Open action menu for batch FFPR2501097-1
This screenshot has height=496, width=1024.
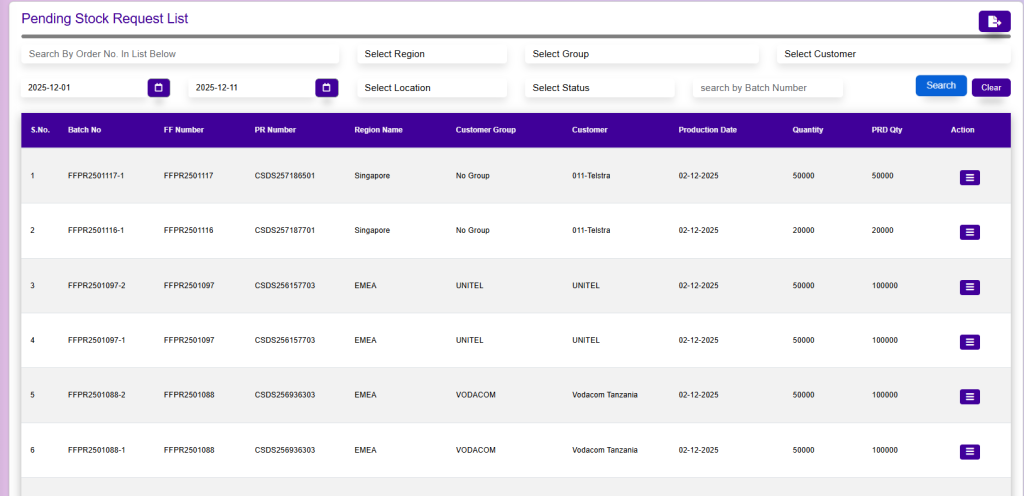point(969,342)
